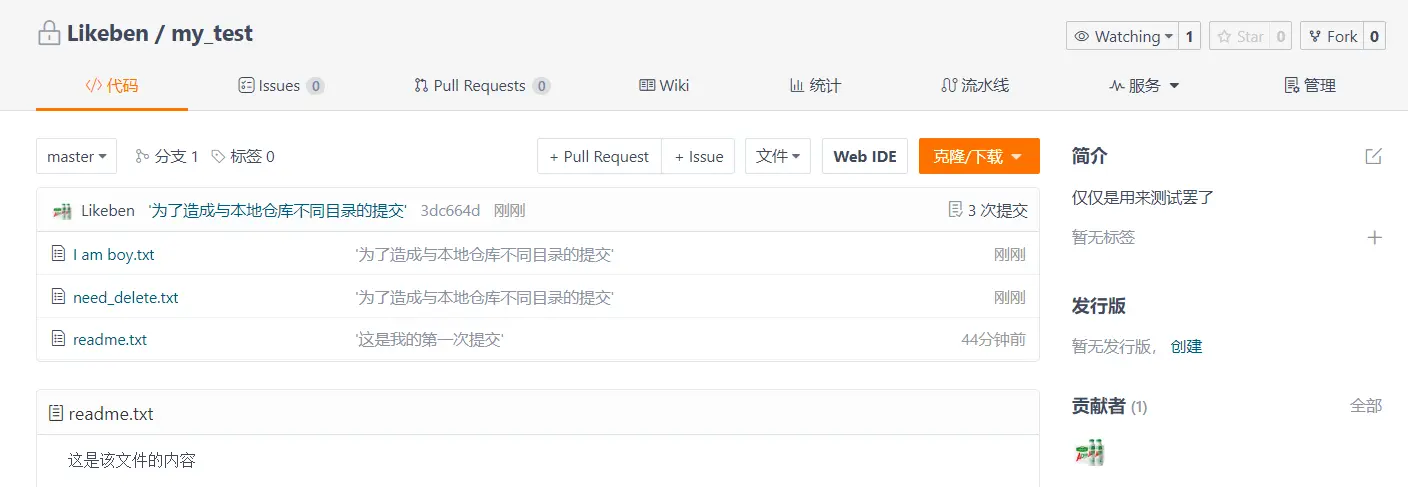The width and height of the screenshot is (1408, 487).
Task: Click the 这是该文件的内容 readme text
Action: pos(132,460)
